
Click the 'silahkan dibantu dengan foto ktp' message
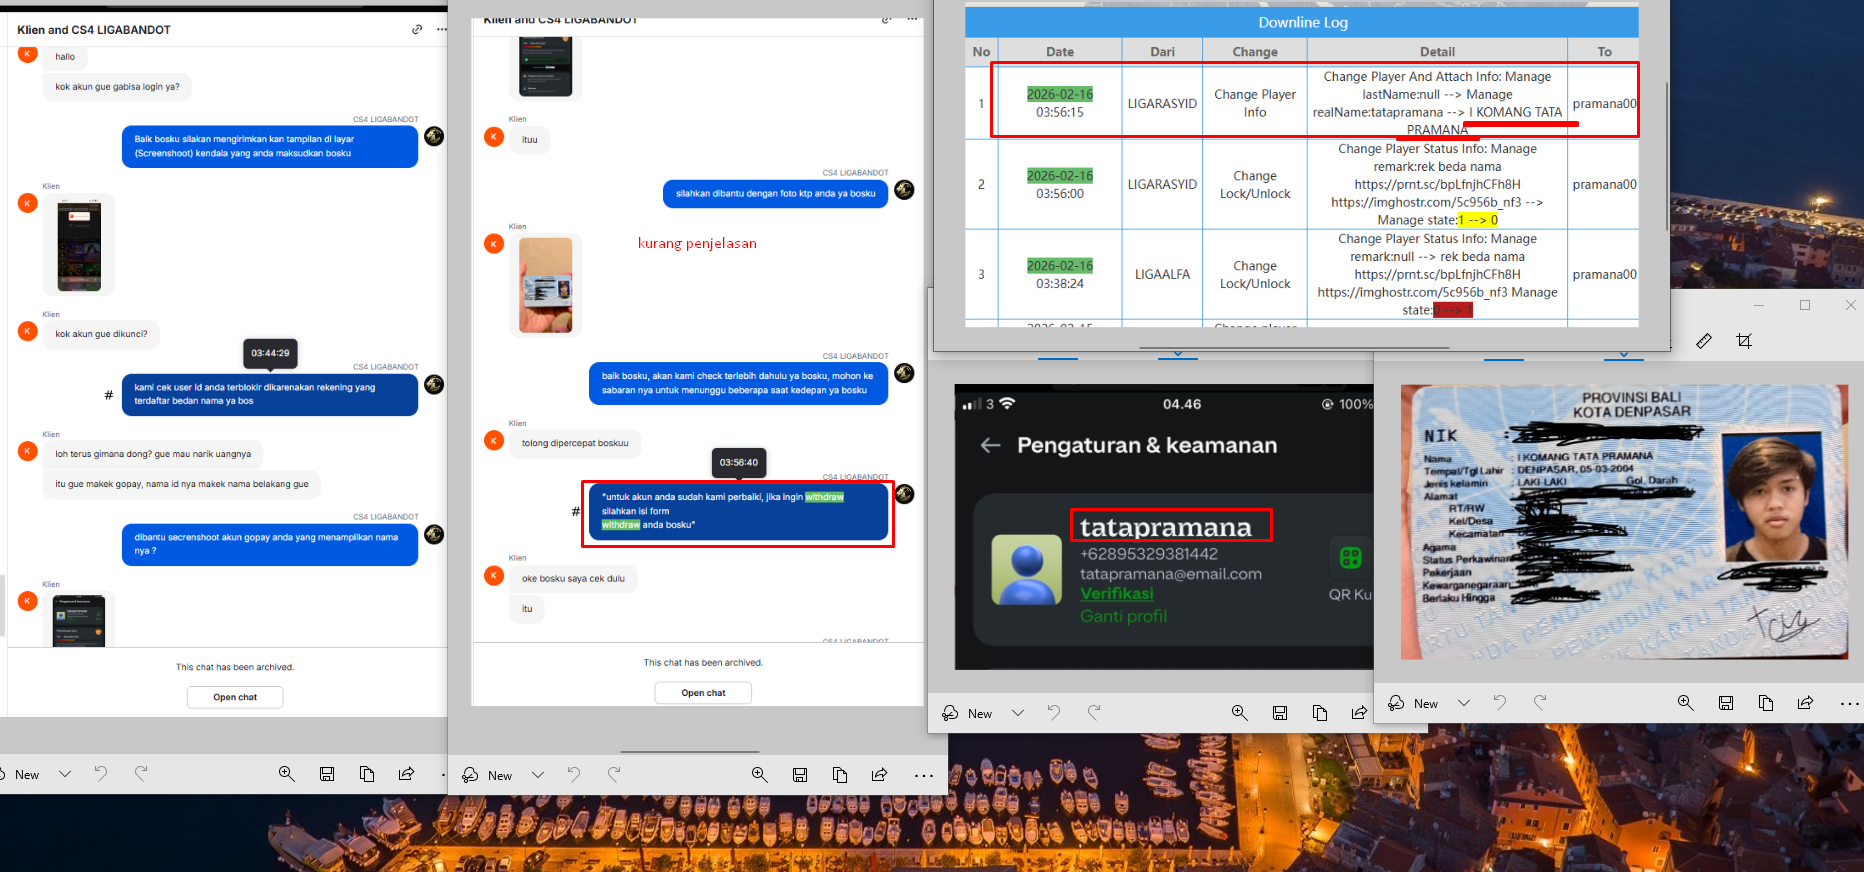pos(776,194)
